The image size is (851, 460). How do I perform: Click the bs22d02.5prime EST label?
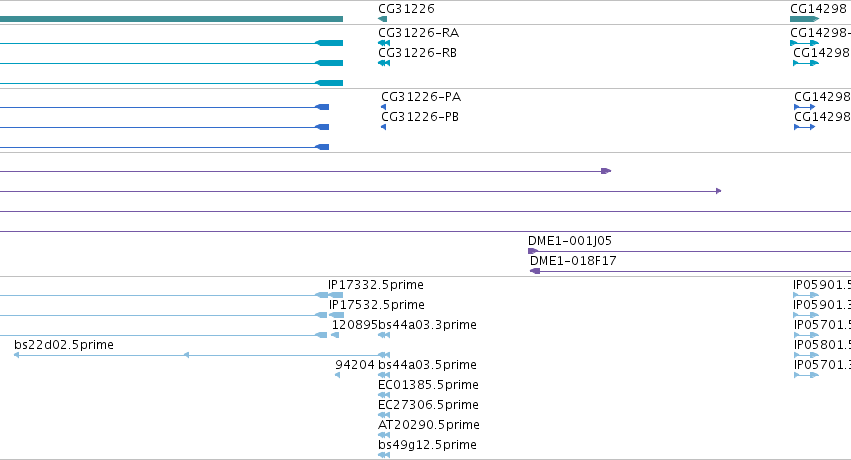tap(64, 345)
